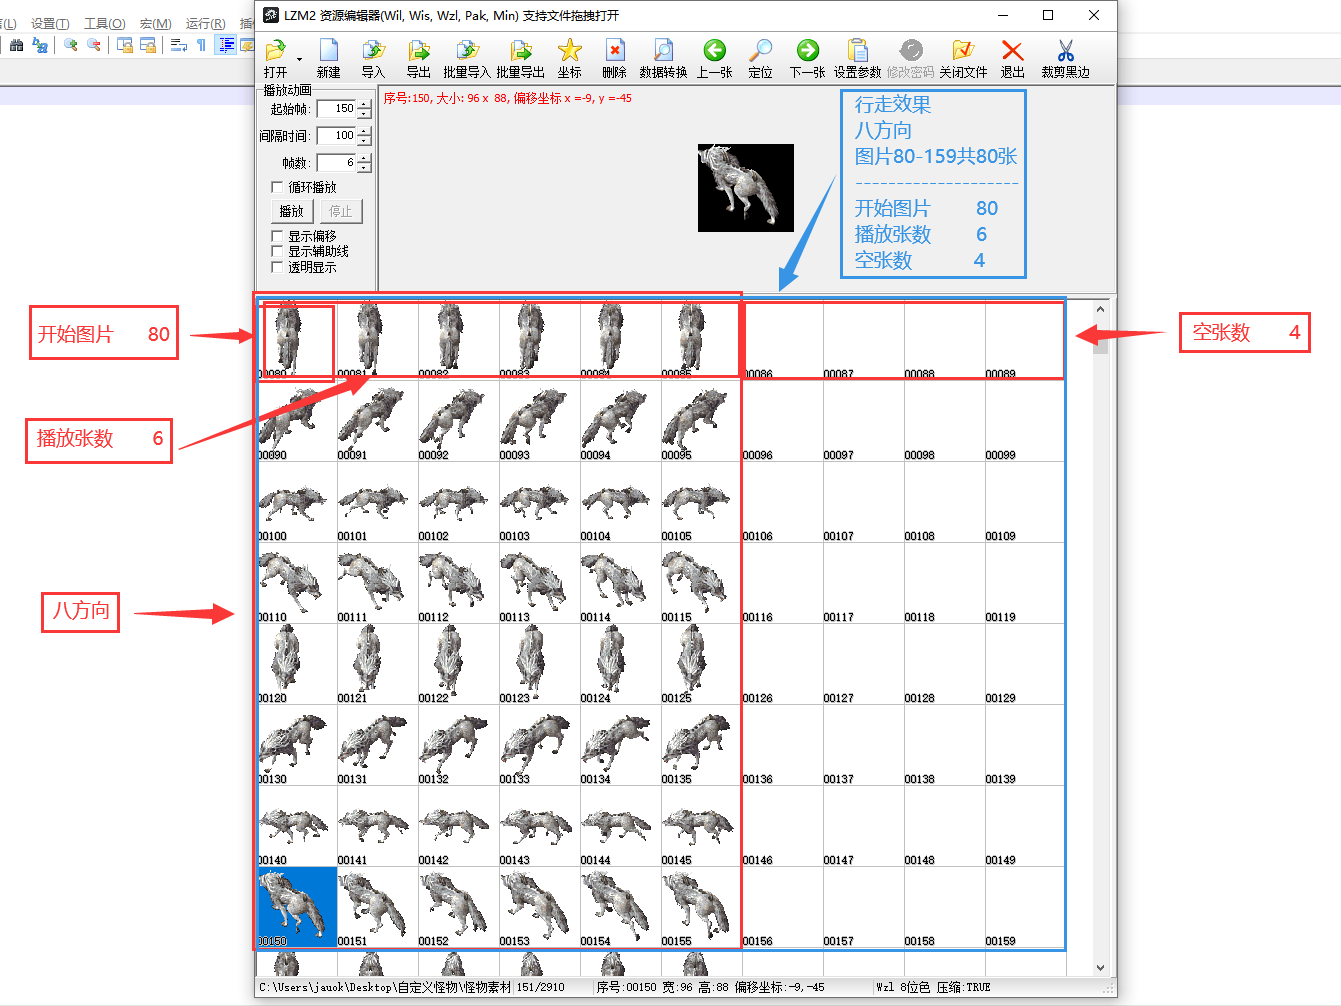Open the 运行(R) menu

[x=205, y=23]
